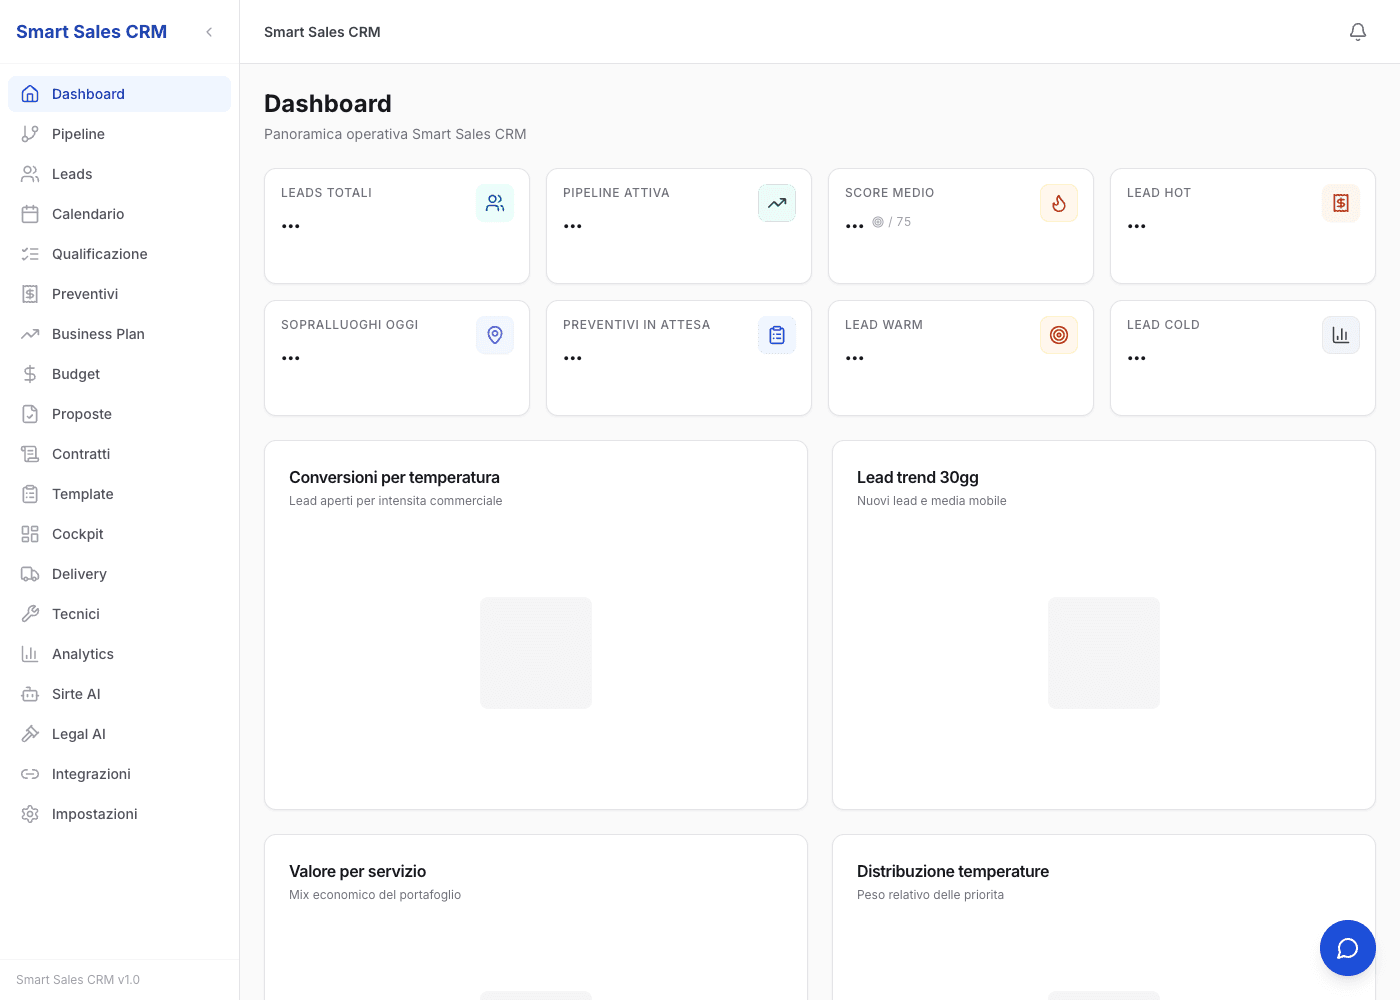Viewport: 1400px width, 1000px height.
Task: Open notifications bell icon
Action: 1358,32
